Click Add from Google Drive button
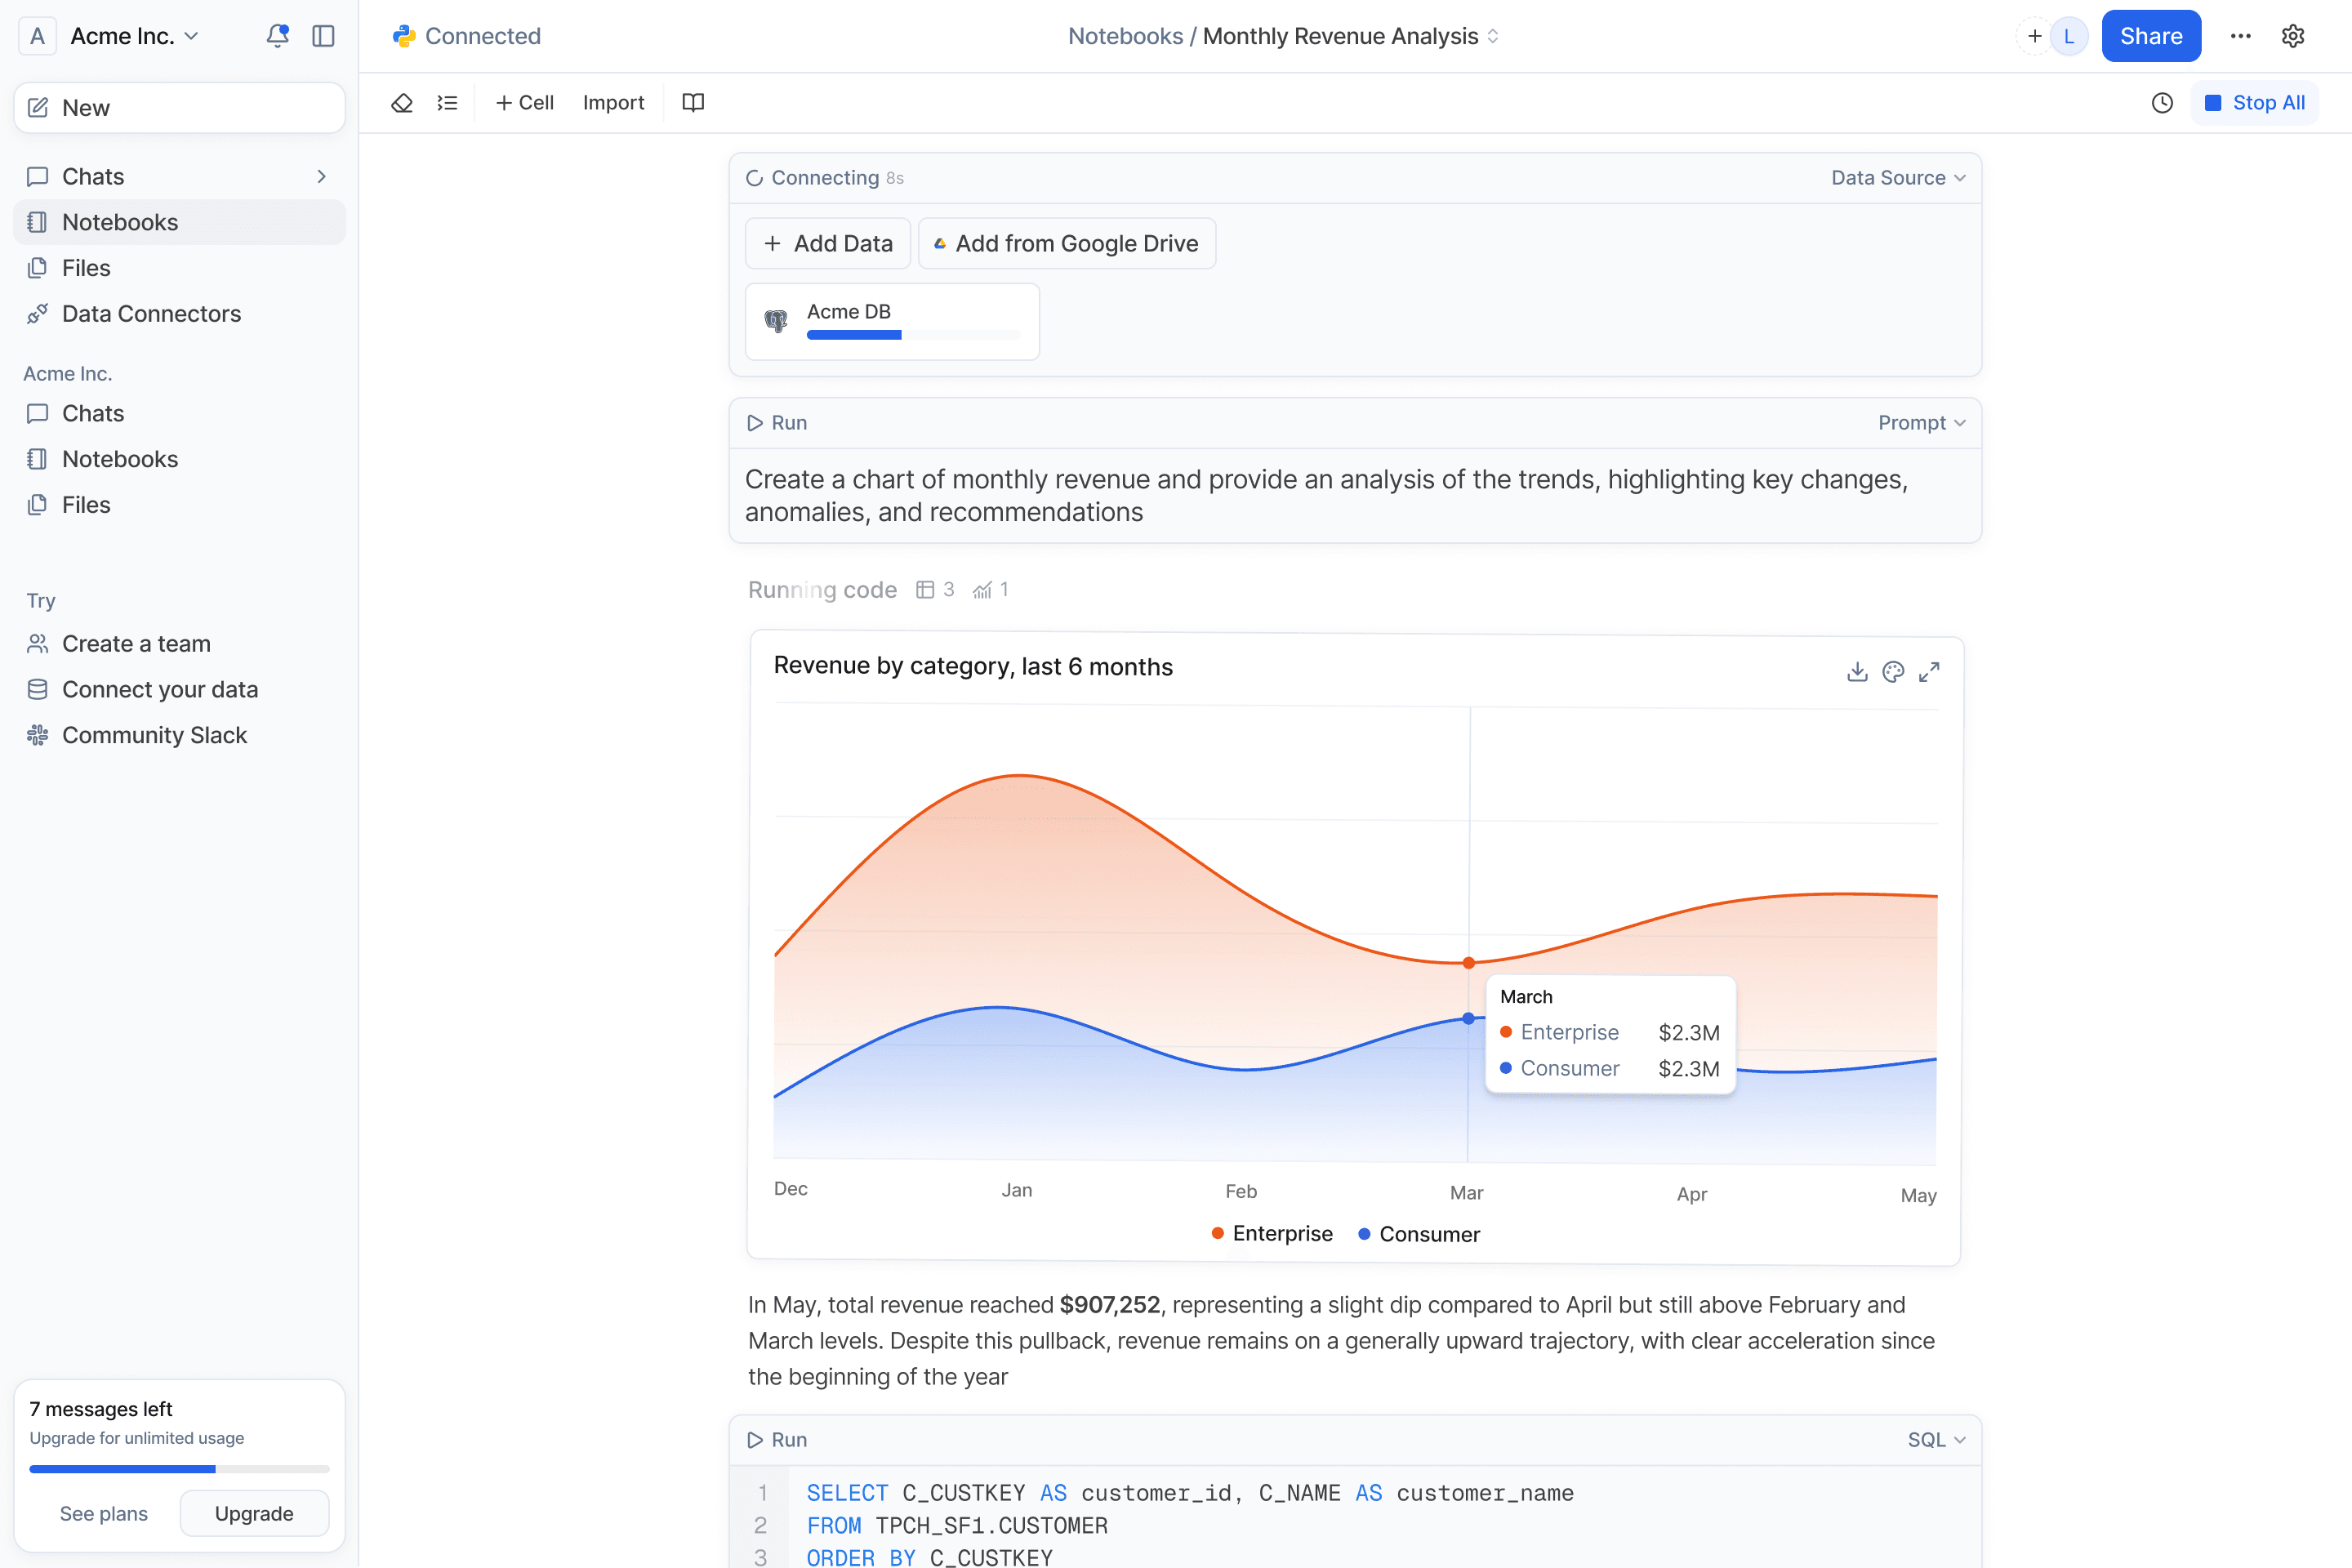 [x=1066, y=244]
